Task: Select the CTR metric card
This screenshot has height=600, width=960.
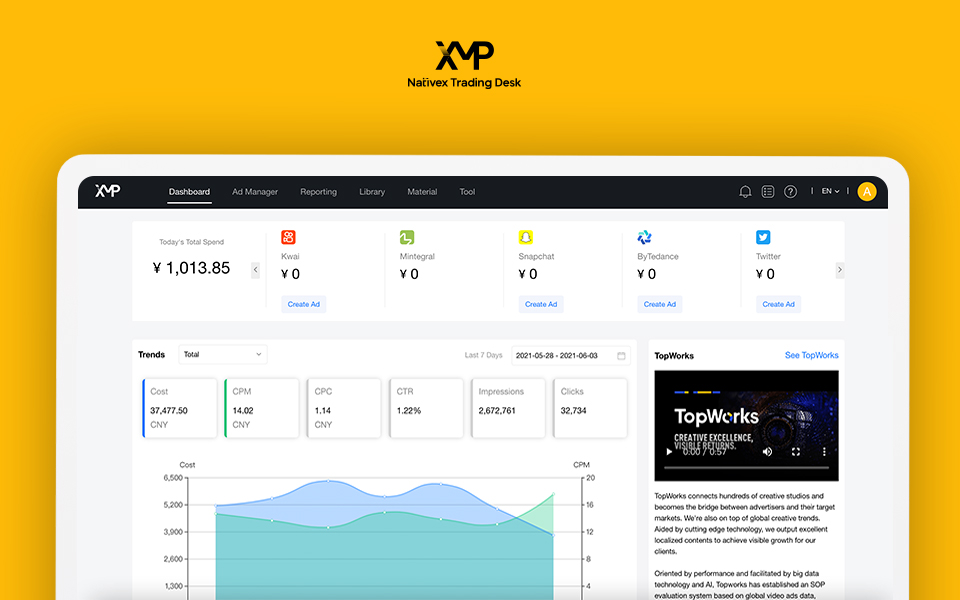Action: [x=426, y=408]
